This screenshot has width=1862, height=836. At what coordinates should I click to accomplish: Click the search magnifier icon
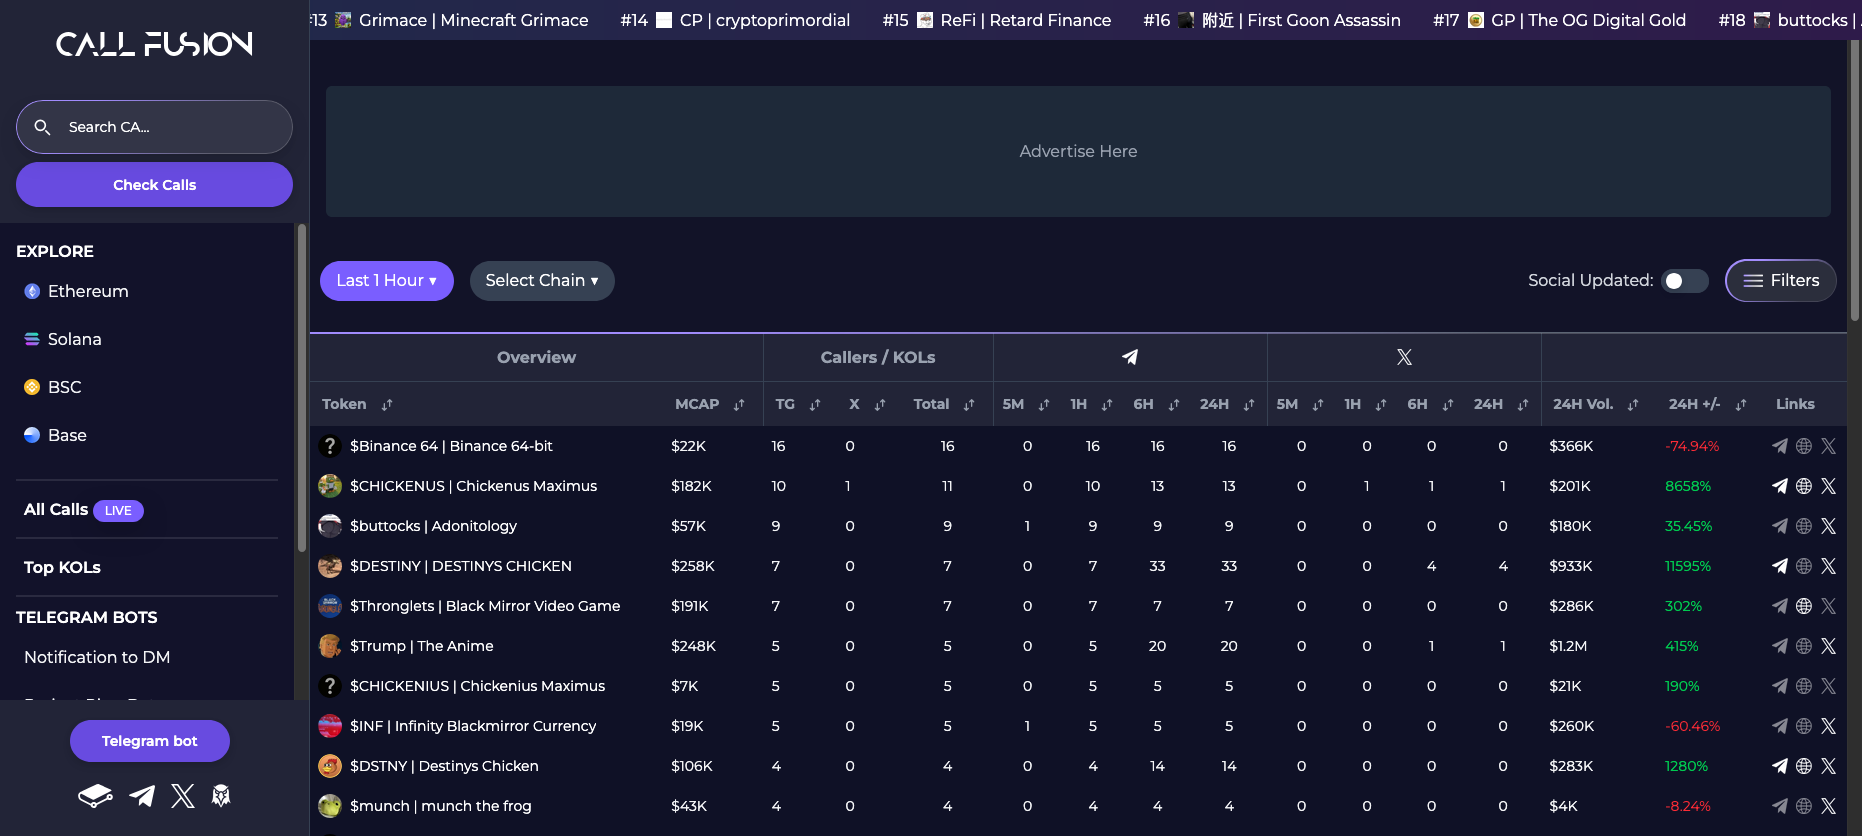click(x=42, y=127)
